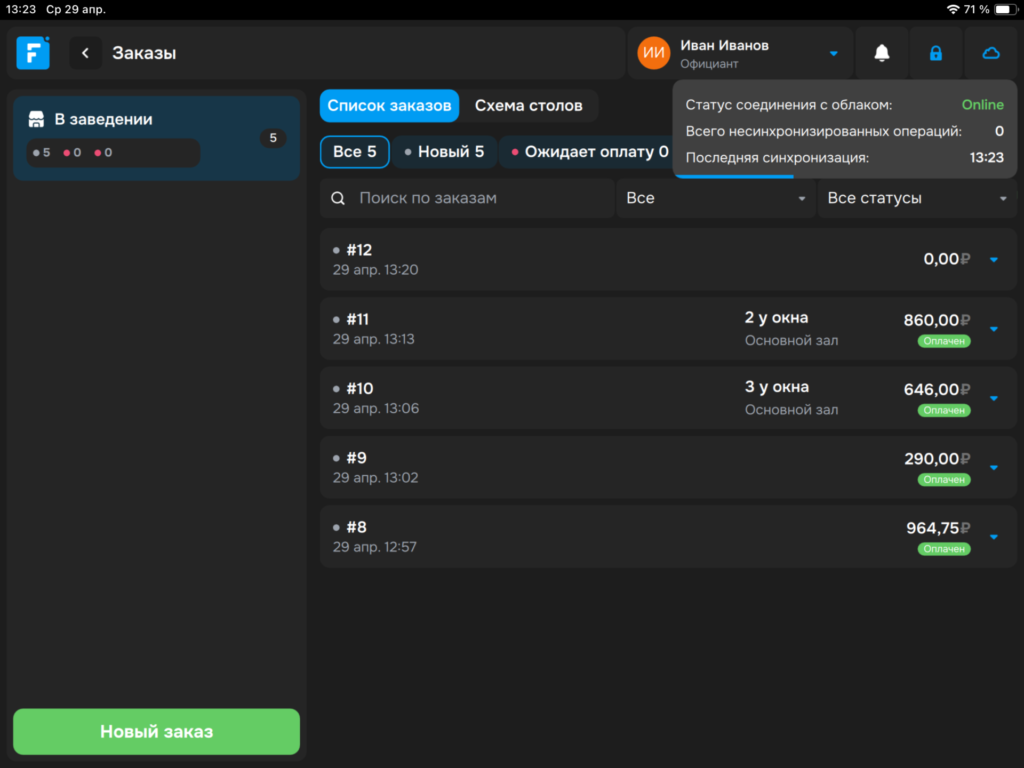This screenshot has width=1024, height=768.
Task: Tap battery indicator in status bar
Action: [x=1006, y=9]
